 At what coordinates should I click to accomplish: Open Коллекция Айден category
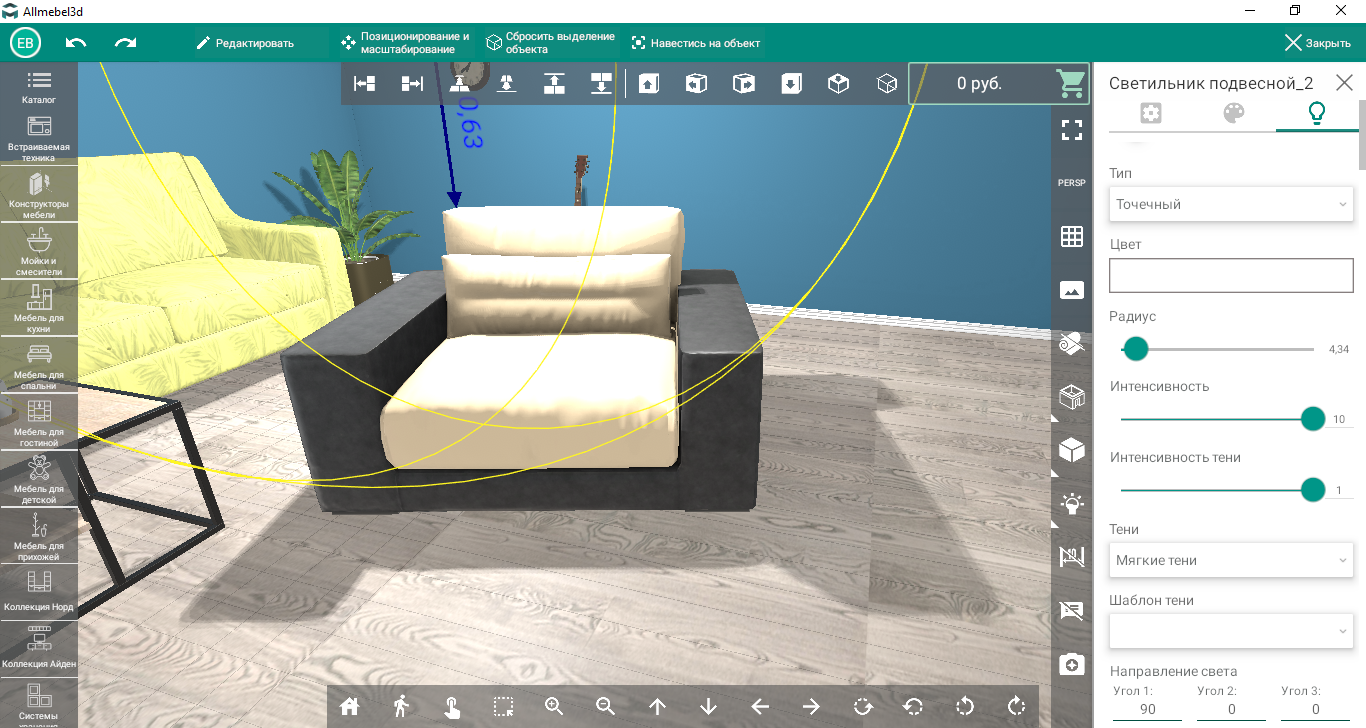click(39, 649)
